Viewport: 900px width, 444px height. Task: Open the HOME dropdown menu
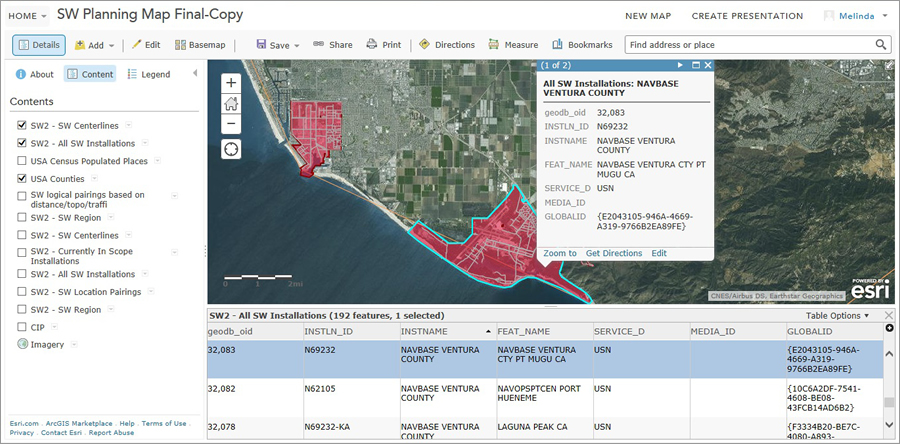[x=28, y=16]
